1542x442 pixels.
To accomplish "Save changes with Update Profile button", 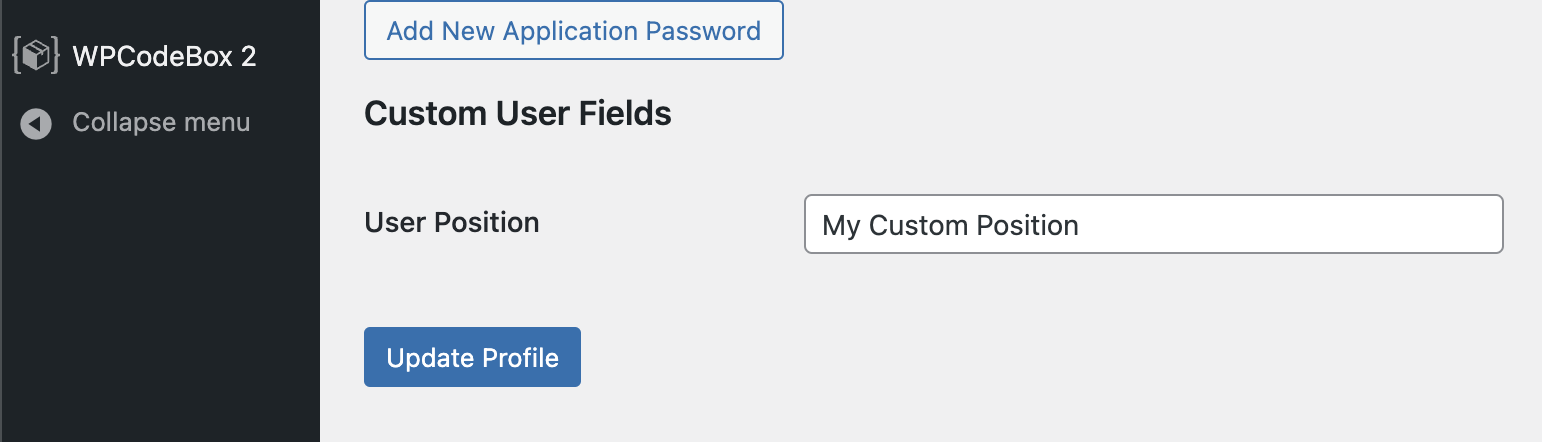I will (472, 357).
